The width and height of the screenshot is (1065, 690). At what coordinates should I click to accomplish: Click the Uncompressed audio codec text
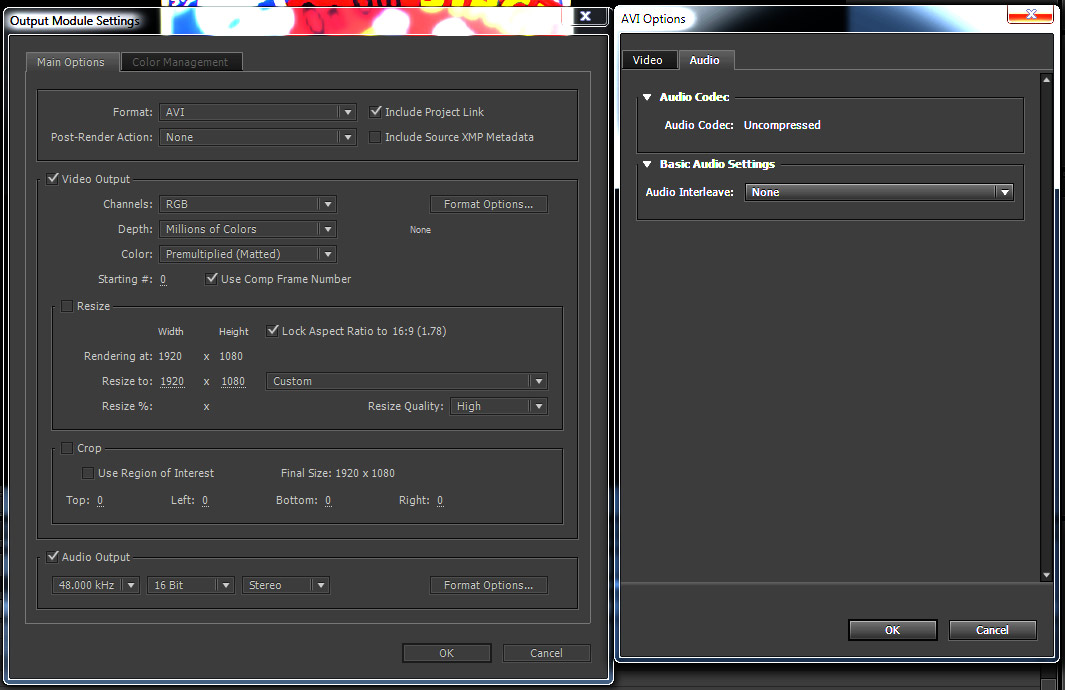pyautogui.click(x=782, y=125)
